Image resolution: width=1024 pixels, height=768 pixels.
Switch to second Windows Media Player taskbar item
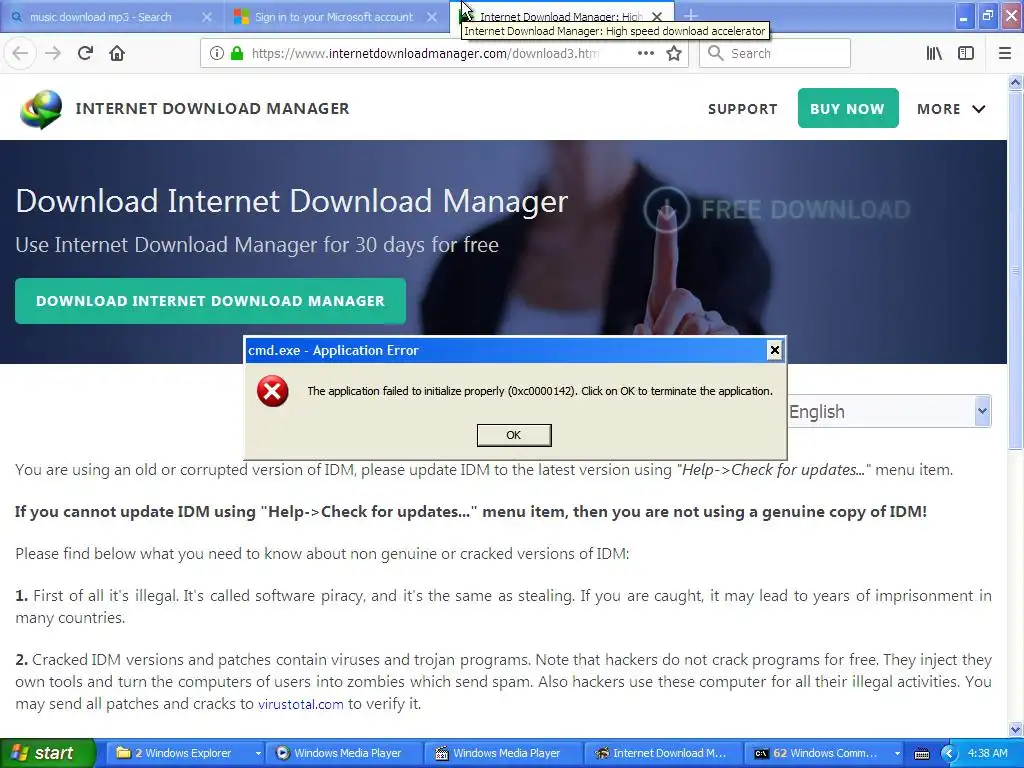(503, 753)
